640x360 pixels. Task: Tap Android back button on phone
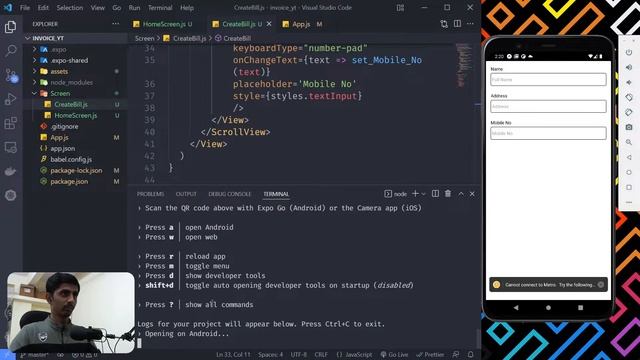pos(516,308)
